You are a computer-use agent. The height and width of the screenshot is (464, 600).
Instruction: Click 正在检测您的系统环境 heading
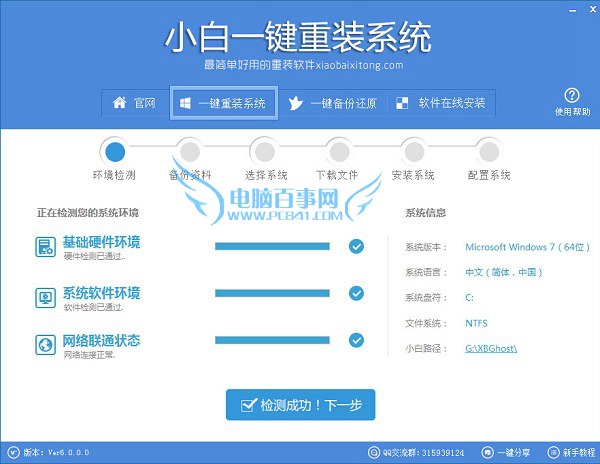(88, 213)
